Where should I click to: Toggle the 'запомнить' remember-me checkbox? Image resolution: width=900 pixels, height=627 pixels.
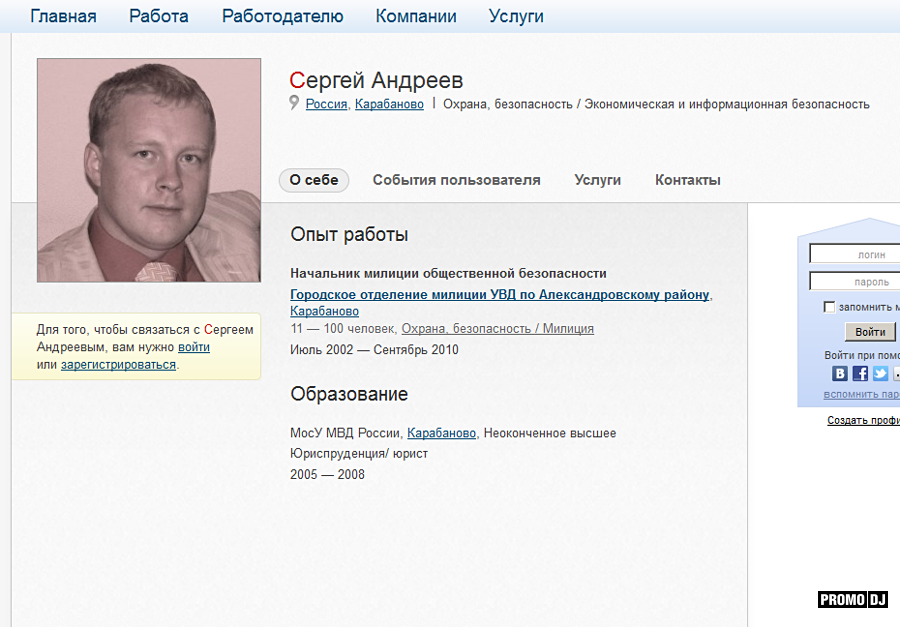tap(829, 307)
